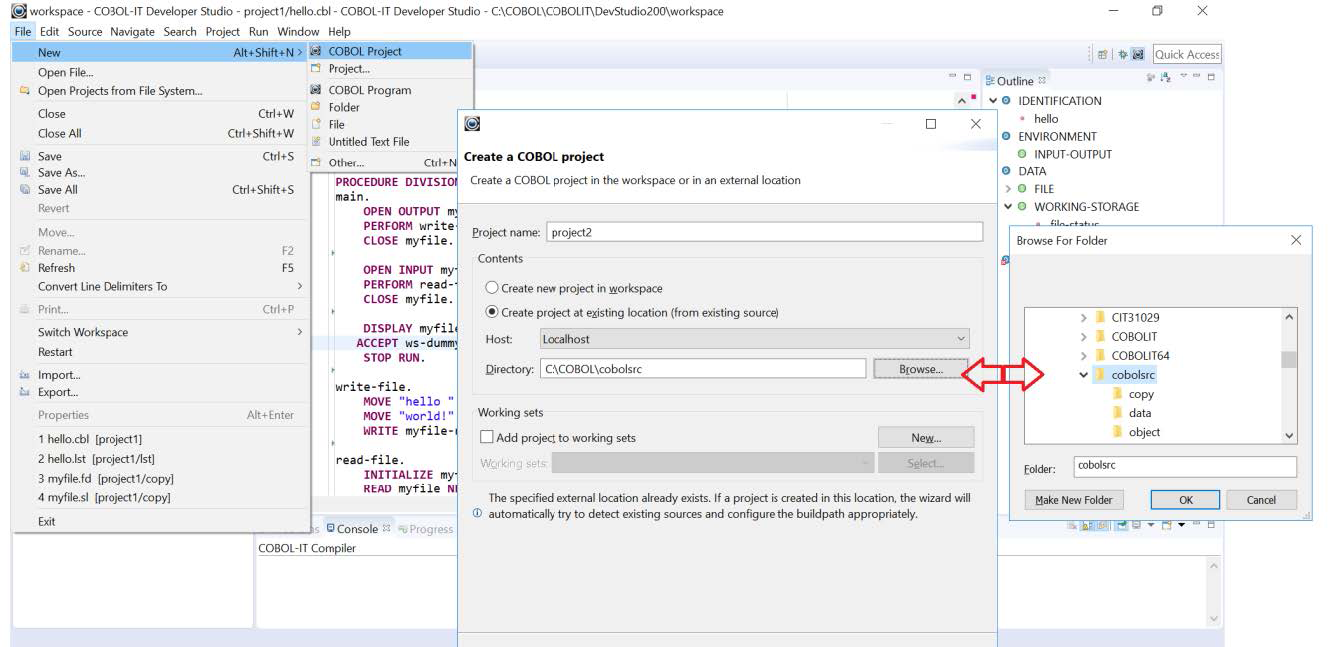Click the Project name input field
Viewport: 1329px width, 647px height.
point(760,231)
